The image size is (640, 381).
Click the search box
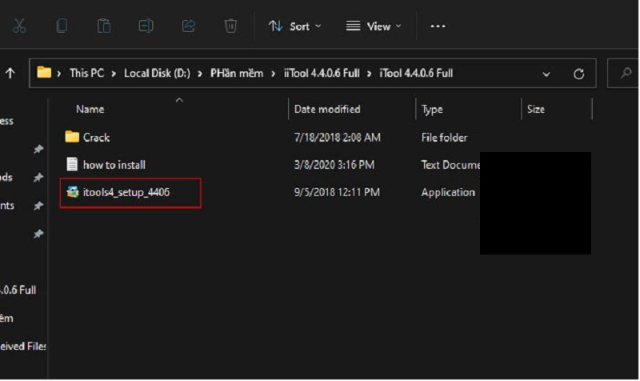pos(623,73)
